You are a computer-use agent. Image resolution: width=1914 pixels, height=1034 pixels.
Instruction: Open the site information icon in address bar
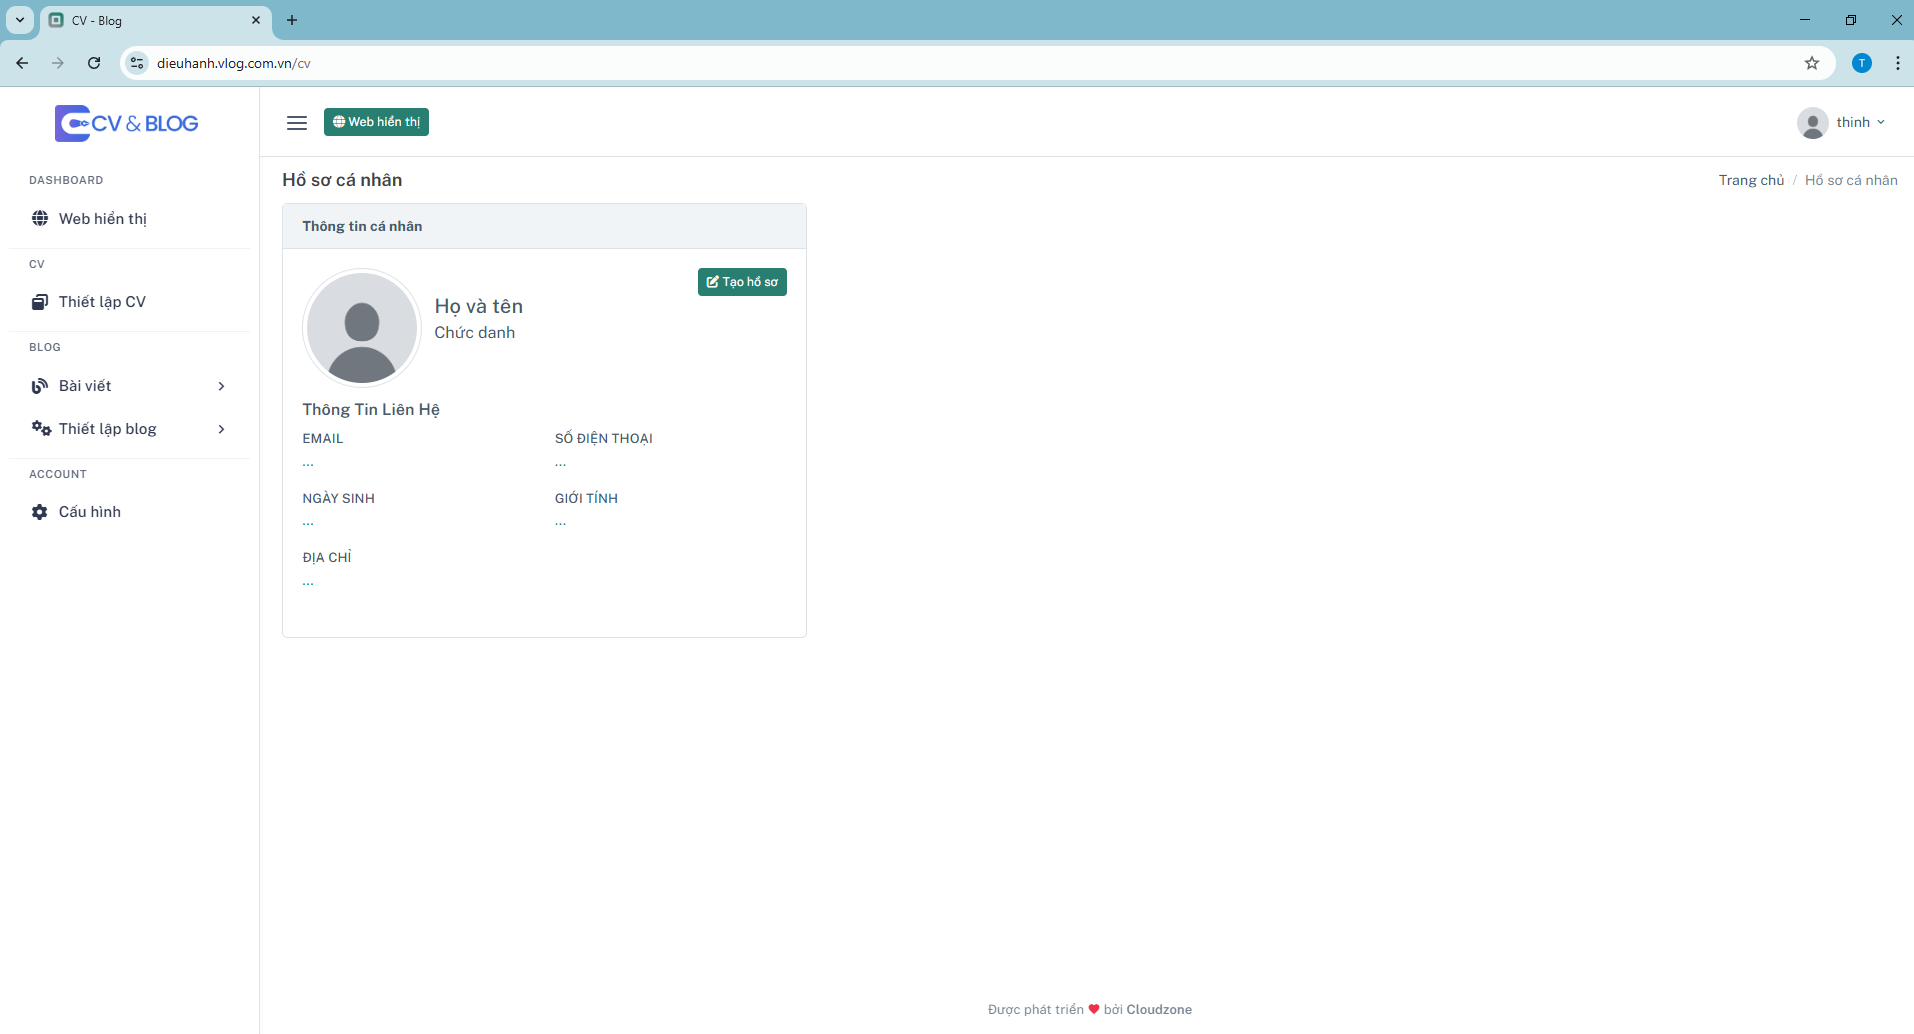pos(138,63)
